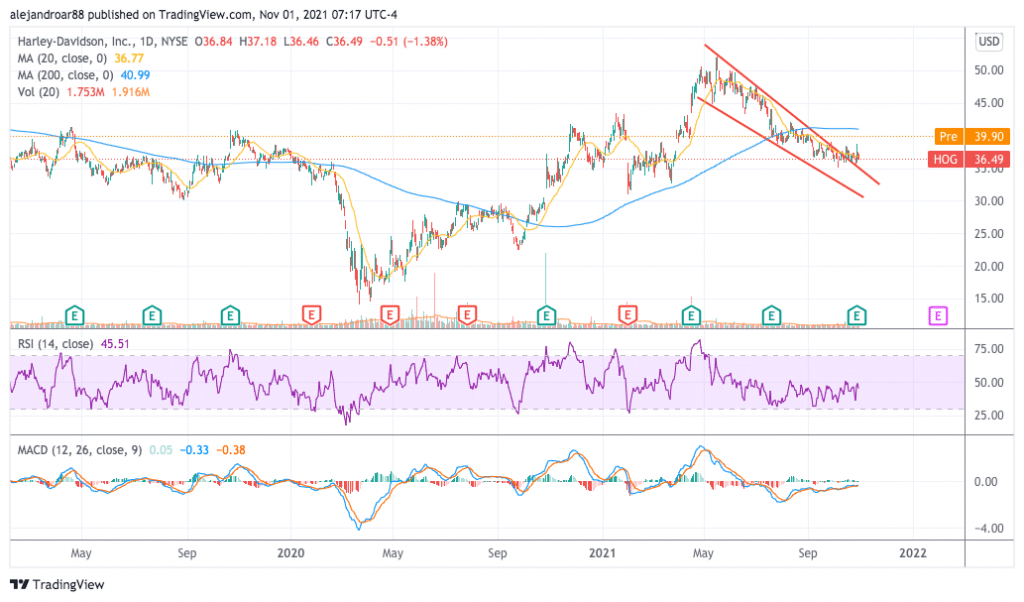Click the 45.00 price axis label
Screen dimensions: 1024x602
pyautogui.click(x=989, y=103)
